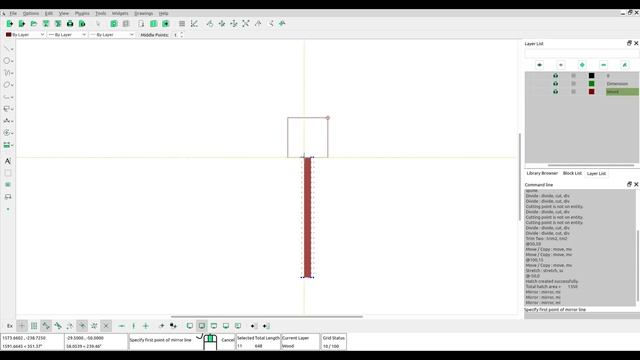Toggle Restrict Orthogonal snap button
The width and height of the screenshot is (640, 360).
coord(146,326)
